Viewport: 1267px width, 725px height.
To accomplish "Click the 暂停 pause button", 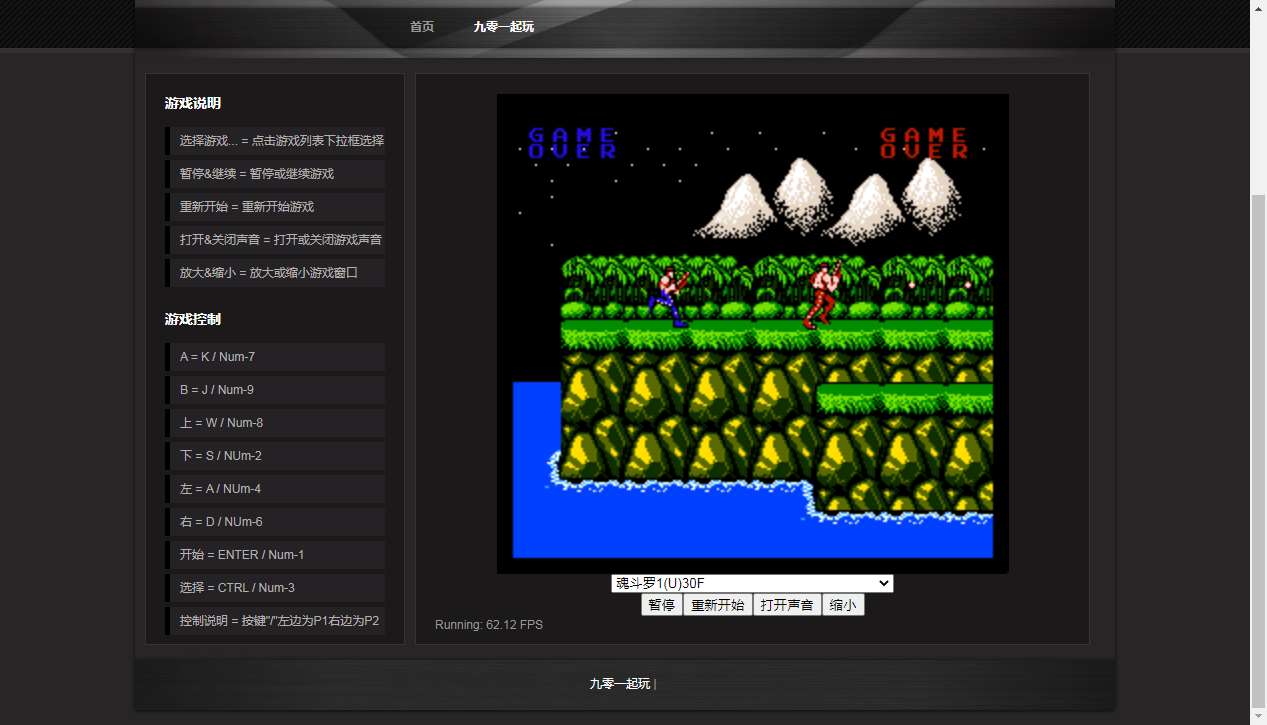I will pyautogui.click(x=661, y=605).
